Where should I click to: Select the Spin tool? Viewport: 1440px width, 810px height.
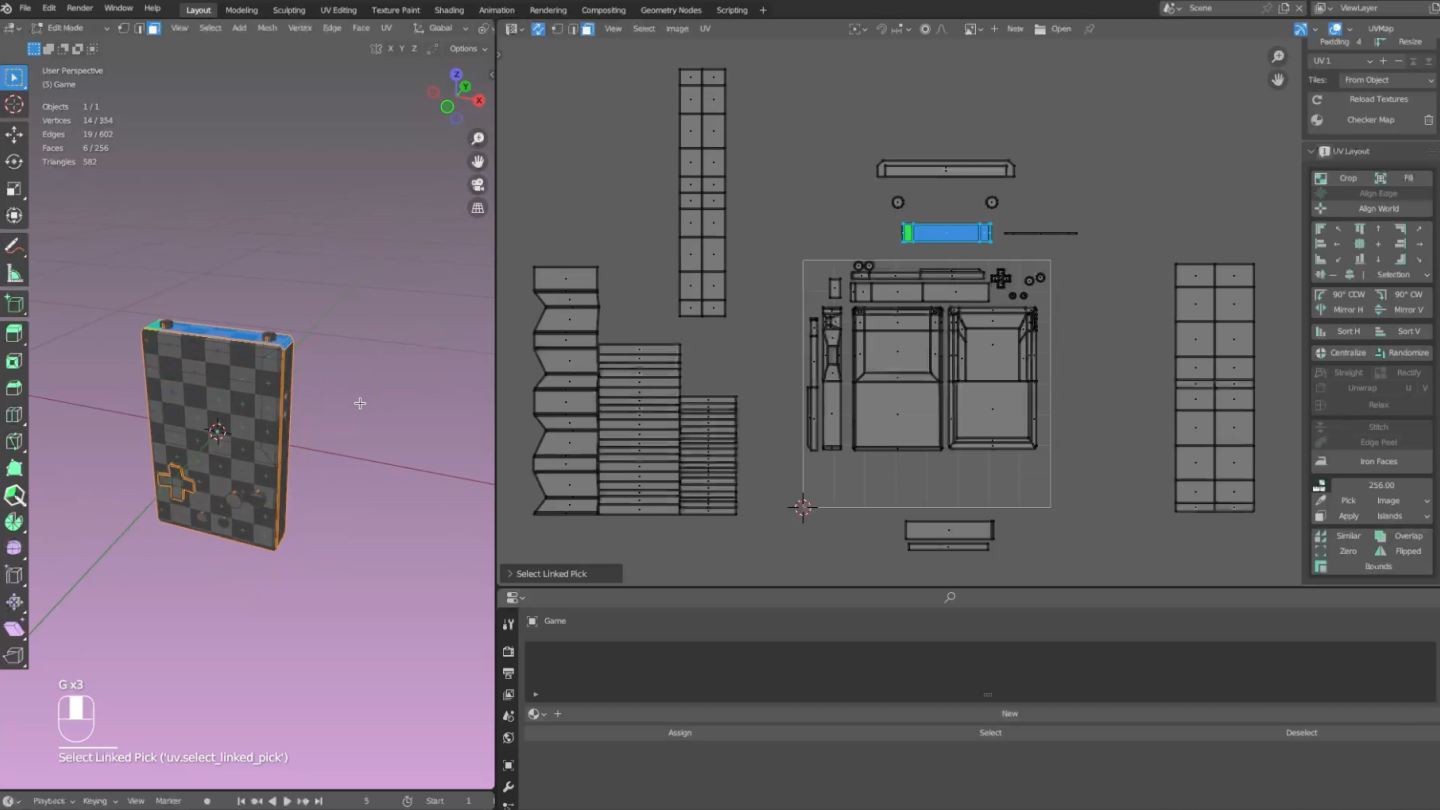[14, 521]
